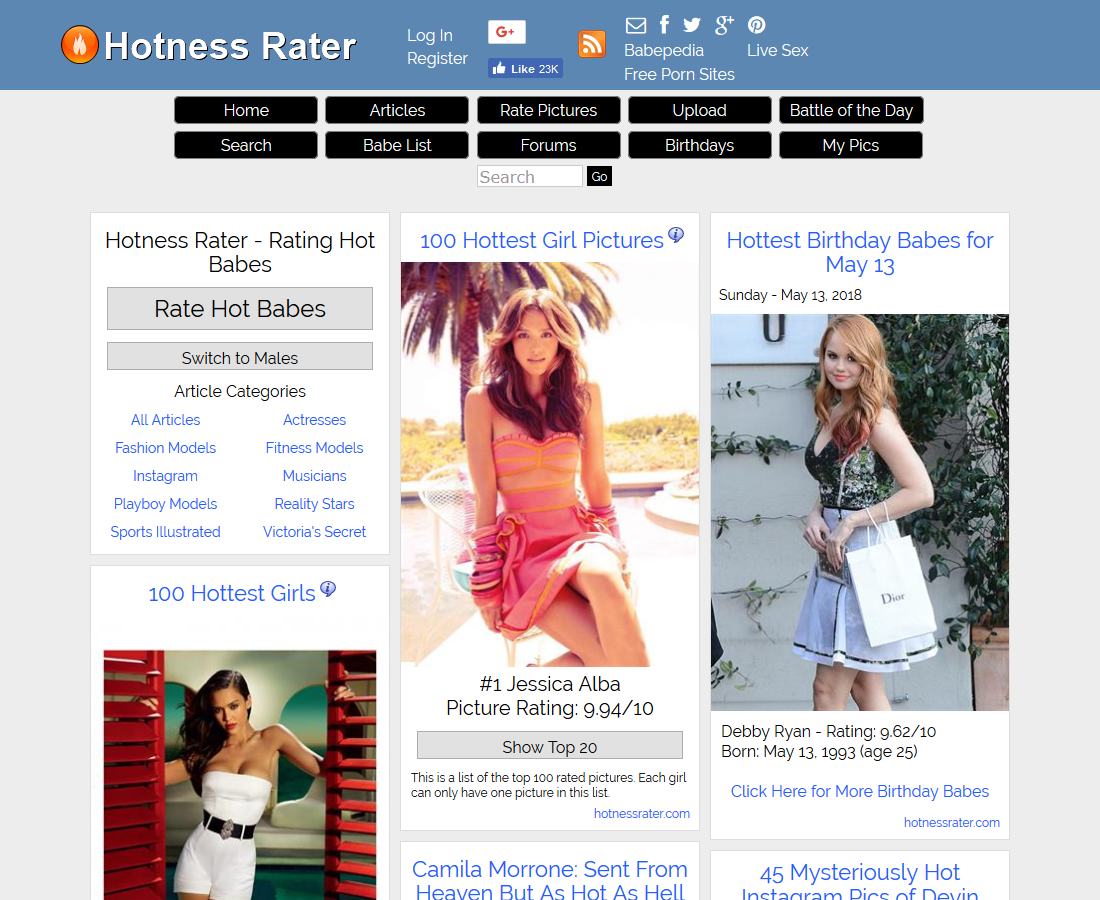Click the Search text field
Screen dimensions: 1100x900
pyautogui.click(x=530, y=176)
